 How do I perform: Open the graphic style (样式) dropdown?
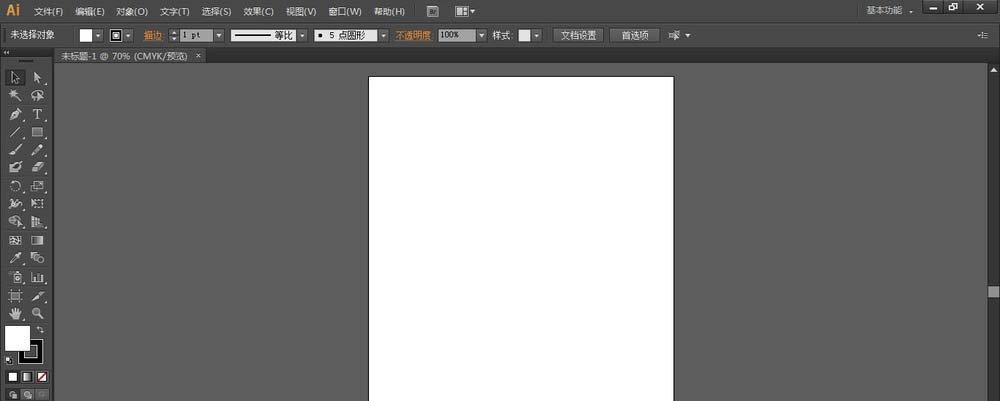(536, 36)
